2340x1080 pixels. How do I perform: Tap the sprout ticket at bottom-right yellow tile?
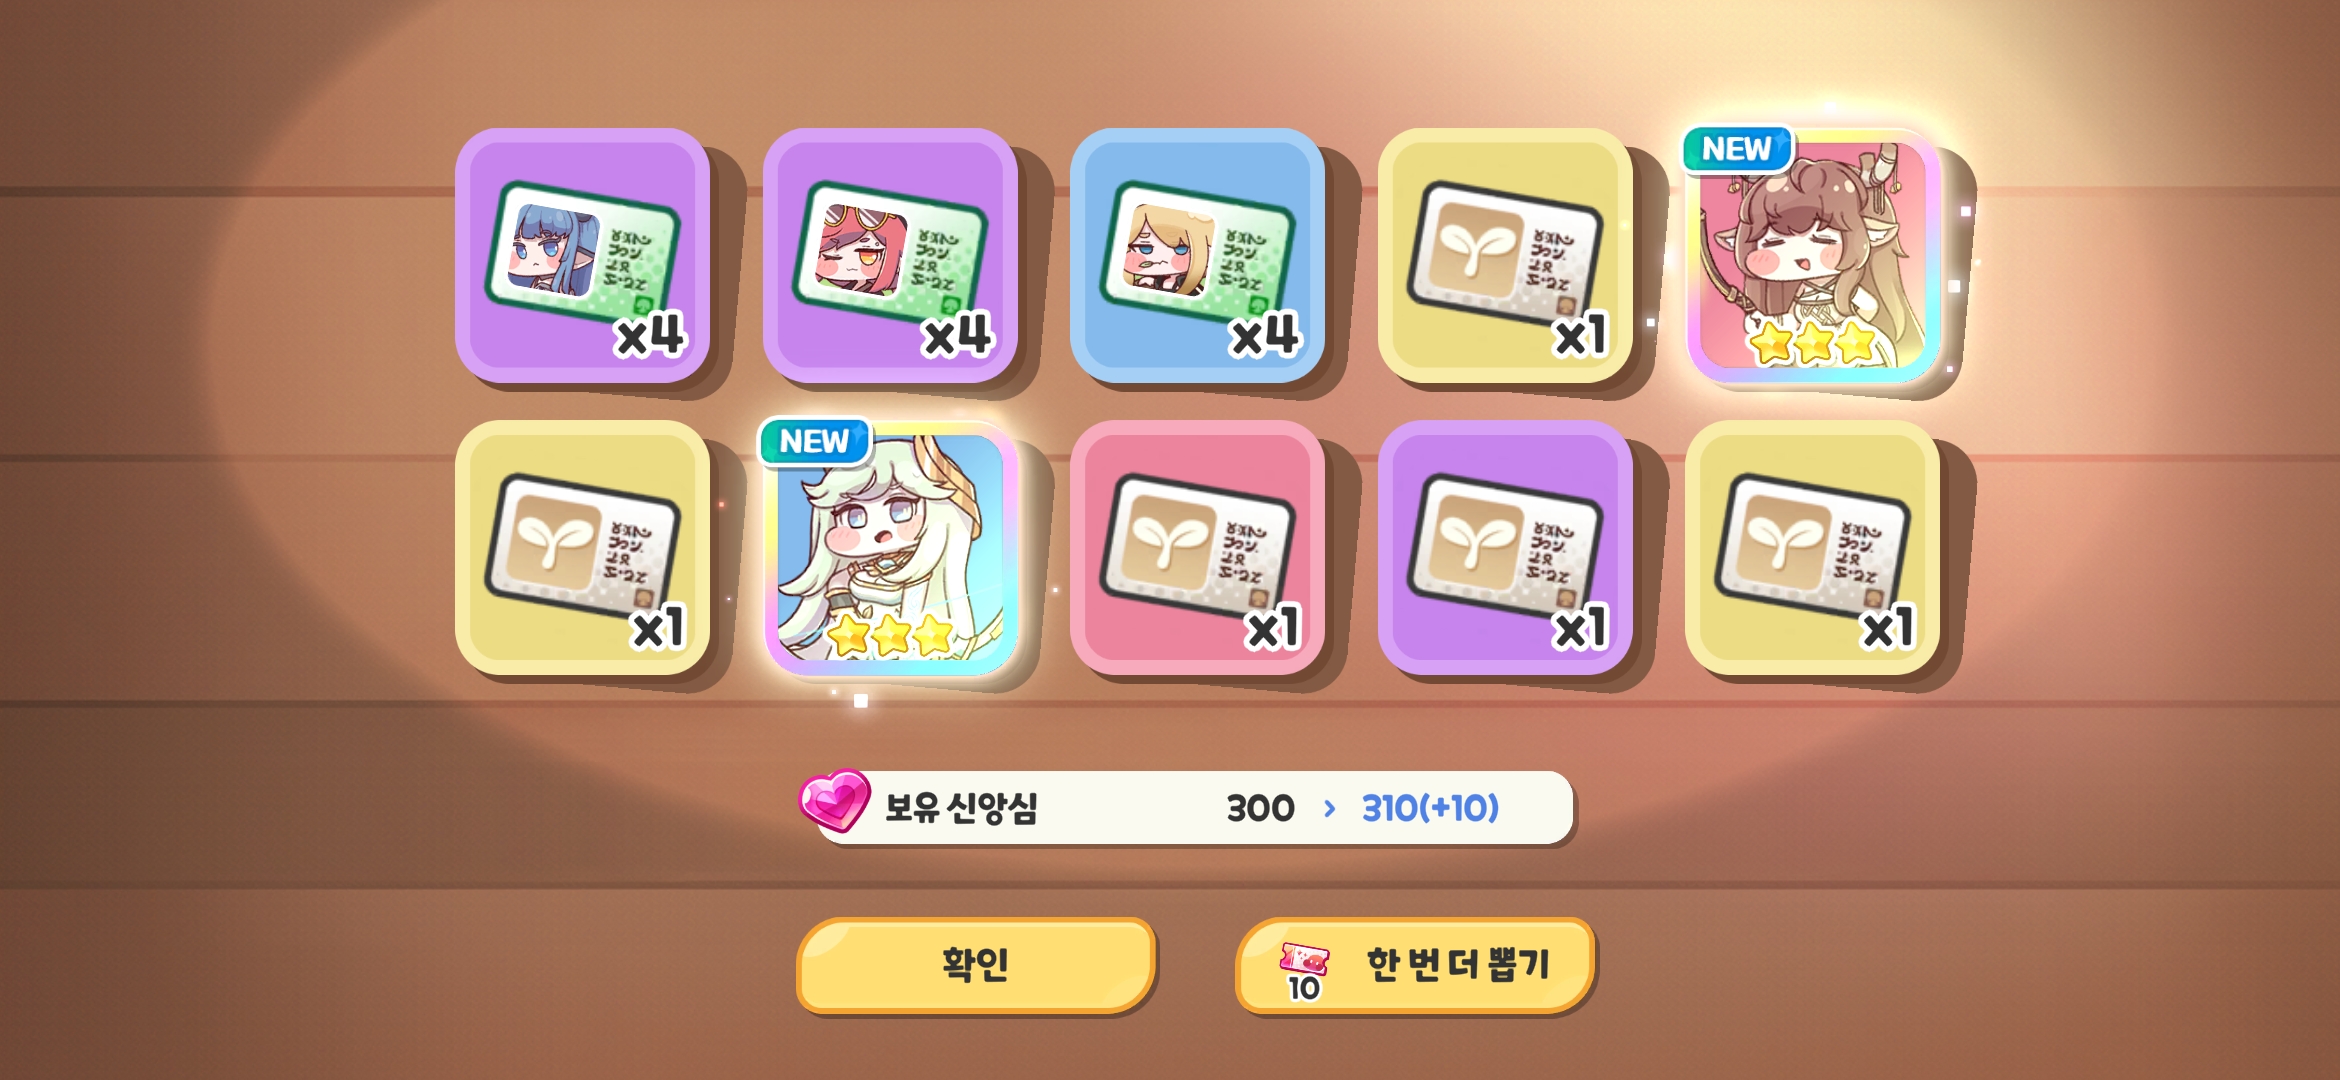[x=1813, y=547]
